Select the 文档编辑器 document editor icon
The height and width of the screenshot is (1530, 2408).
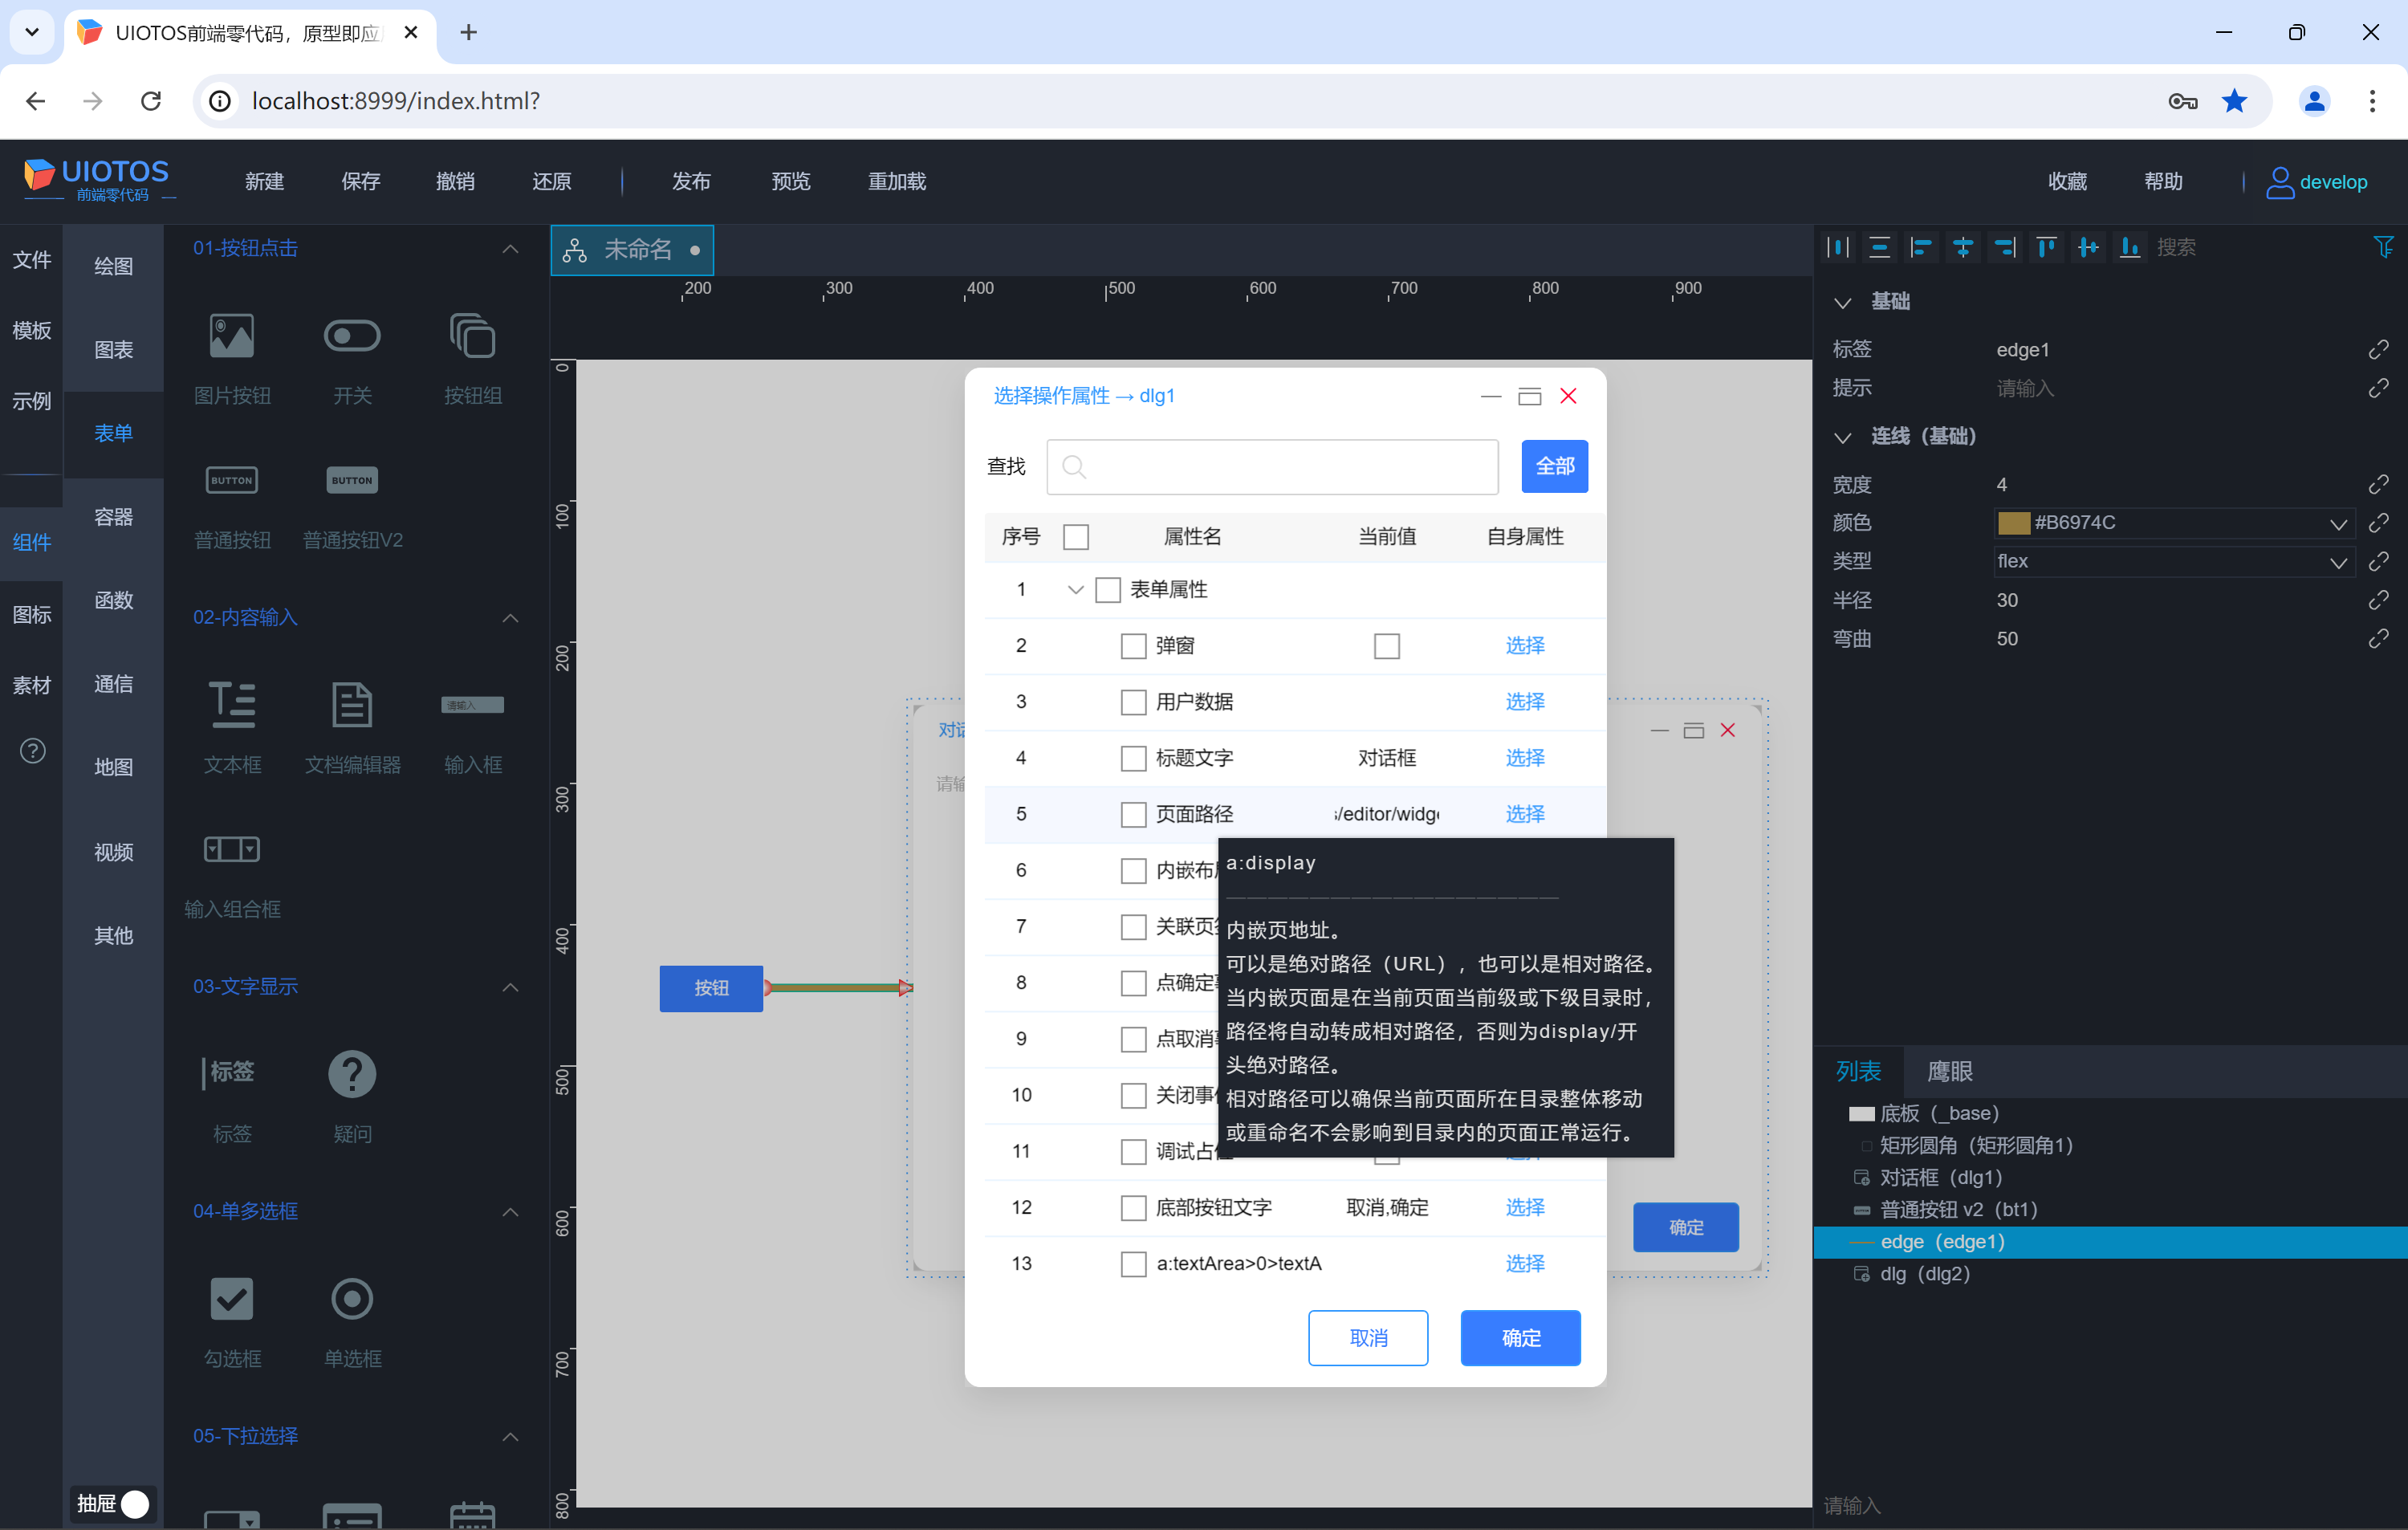[x=352, y=705]
